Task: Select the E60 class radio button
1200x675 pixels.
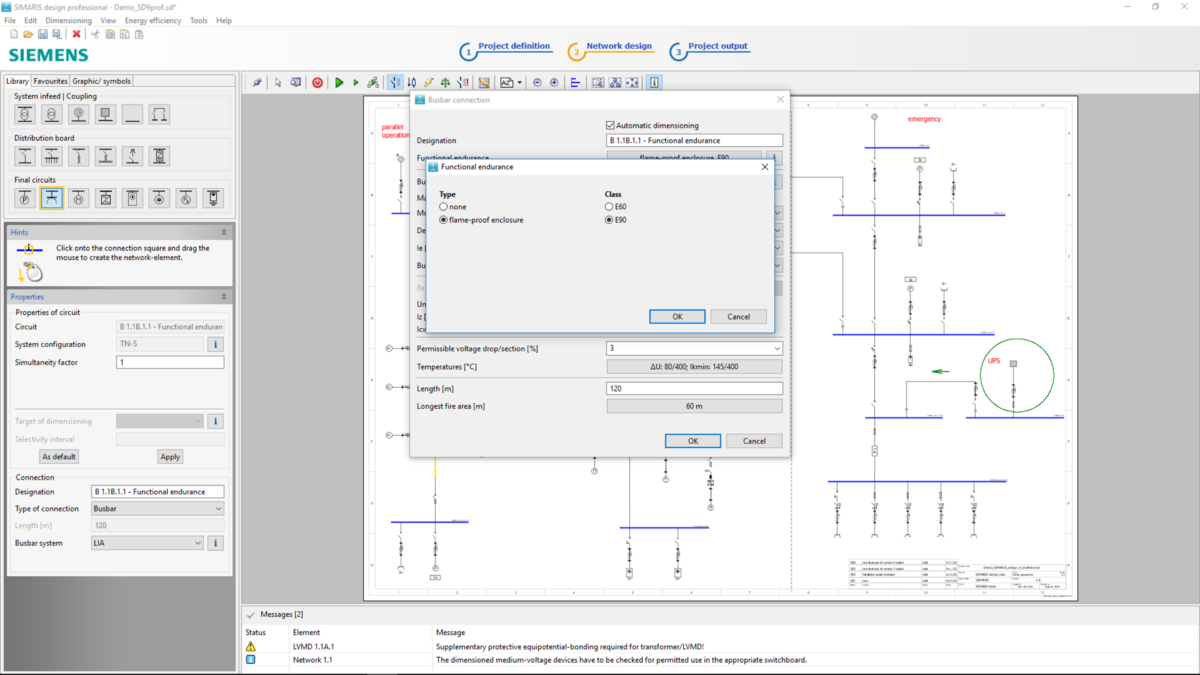Action: coord(609,206)
